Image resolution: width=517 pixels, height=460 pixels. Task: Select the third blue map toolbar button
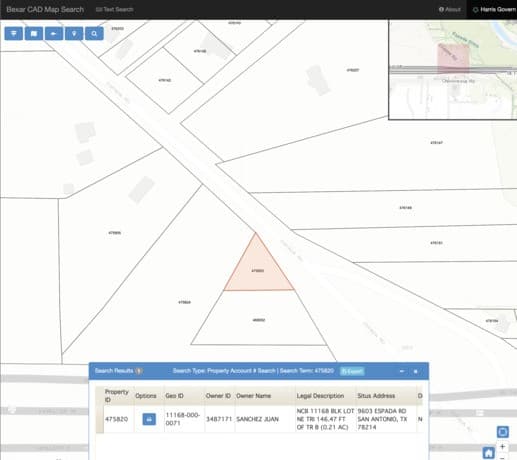click(54, 34)
